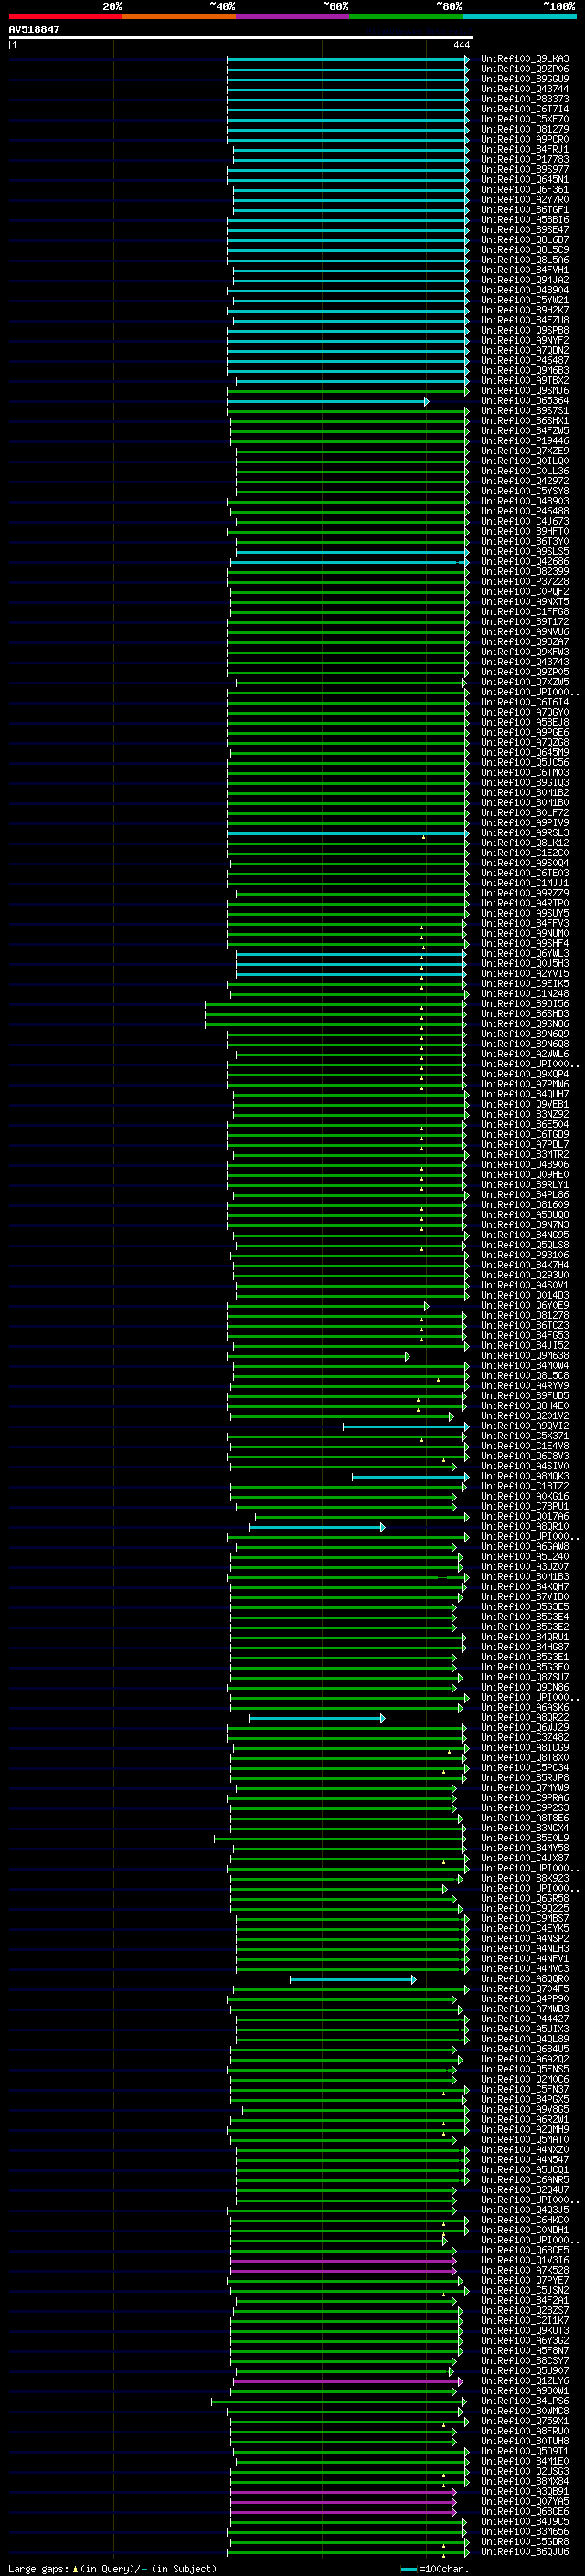This screenshot has width=585, height=2576.
Task: Select the label UniRef100_A9PCR0
Action: pyautogui.click(x=524, y=139)
